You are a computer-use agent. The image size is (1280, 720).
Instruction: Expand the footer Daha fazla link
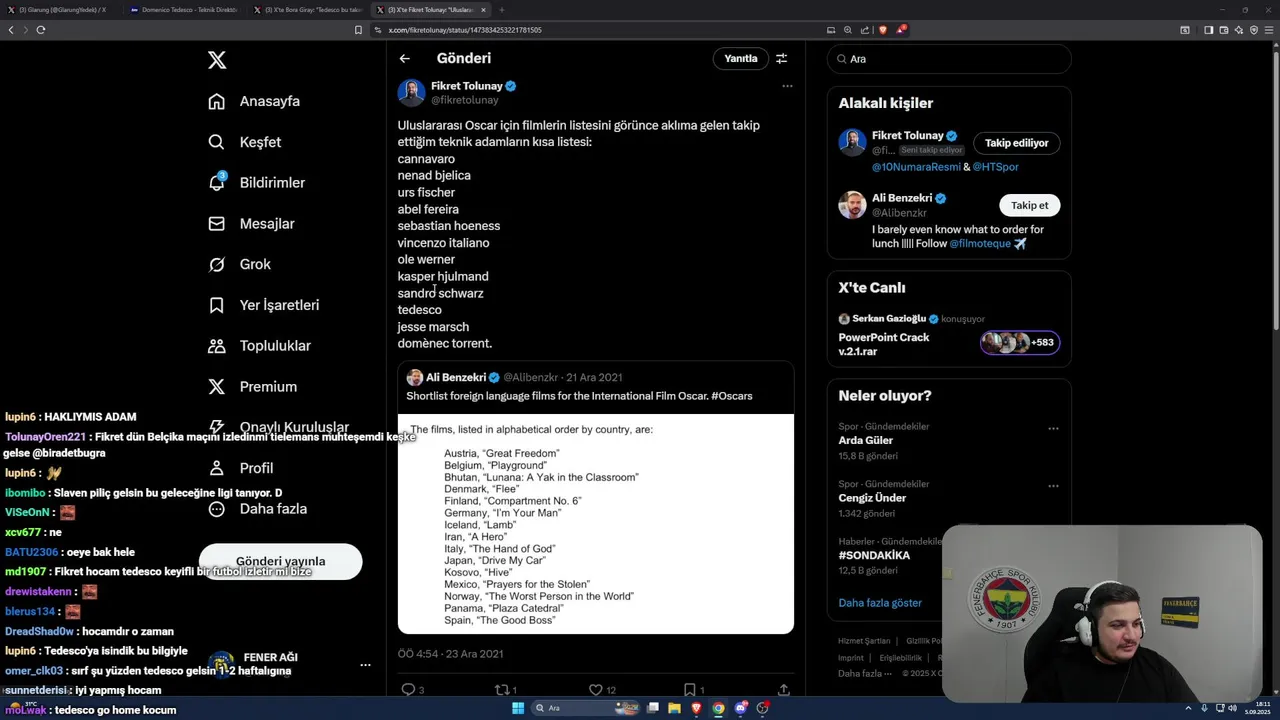(865, 673)
